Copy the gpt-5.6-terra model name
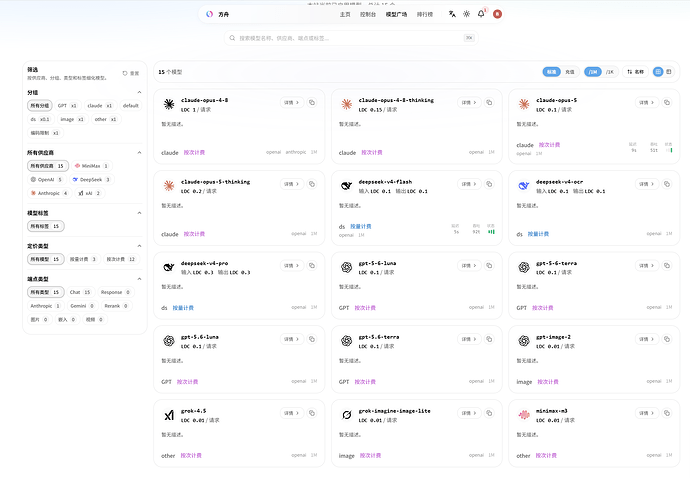This screenshot has width=690, height=478. [x=489, y=339]
